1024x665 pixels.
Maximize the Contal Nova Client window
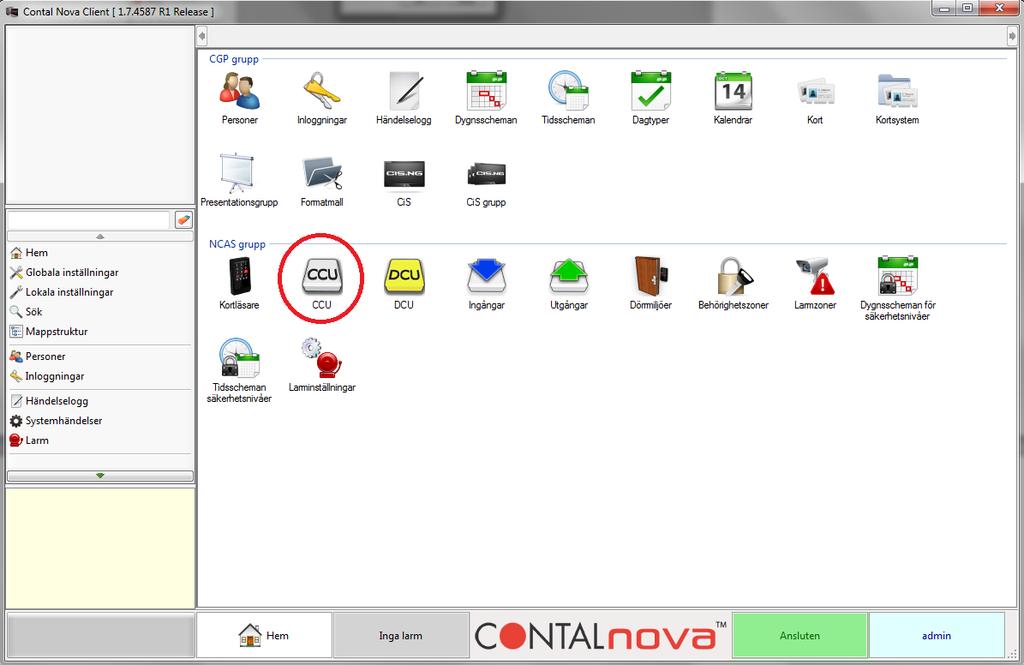[x=967, y=8]
